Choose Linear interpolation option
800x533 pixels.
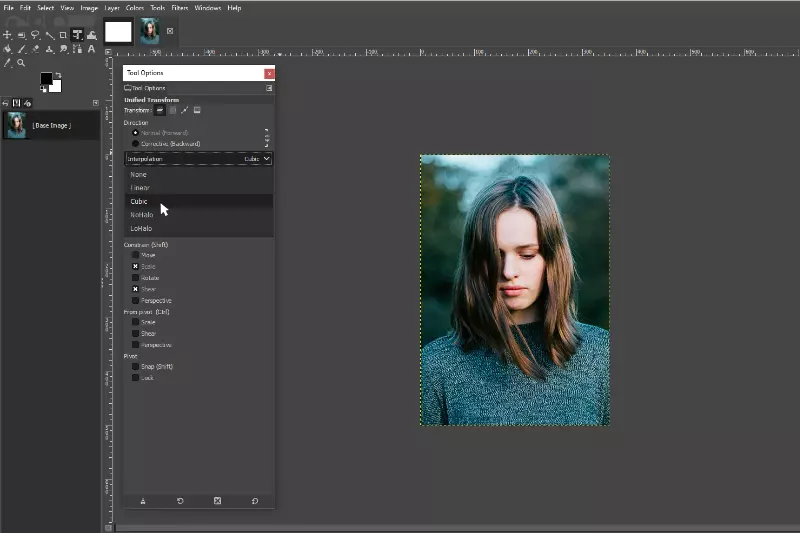[199, 188]
